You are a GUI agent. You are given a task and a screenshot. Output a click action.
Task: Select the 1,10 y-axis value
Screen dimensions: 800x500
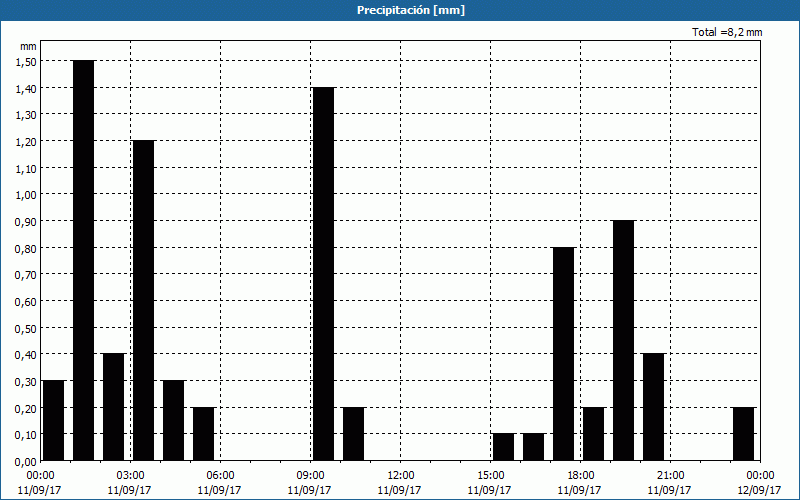point(26,168)
